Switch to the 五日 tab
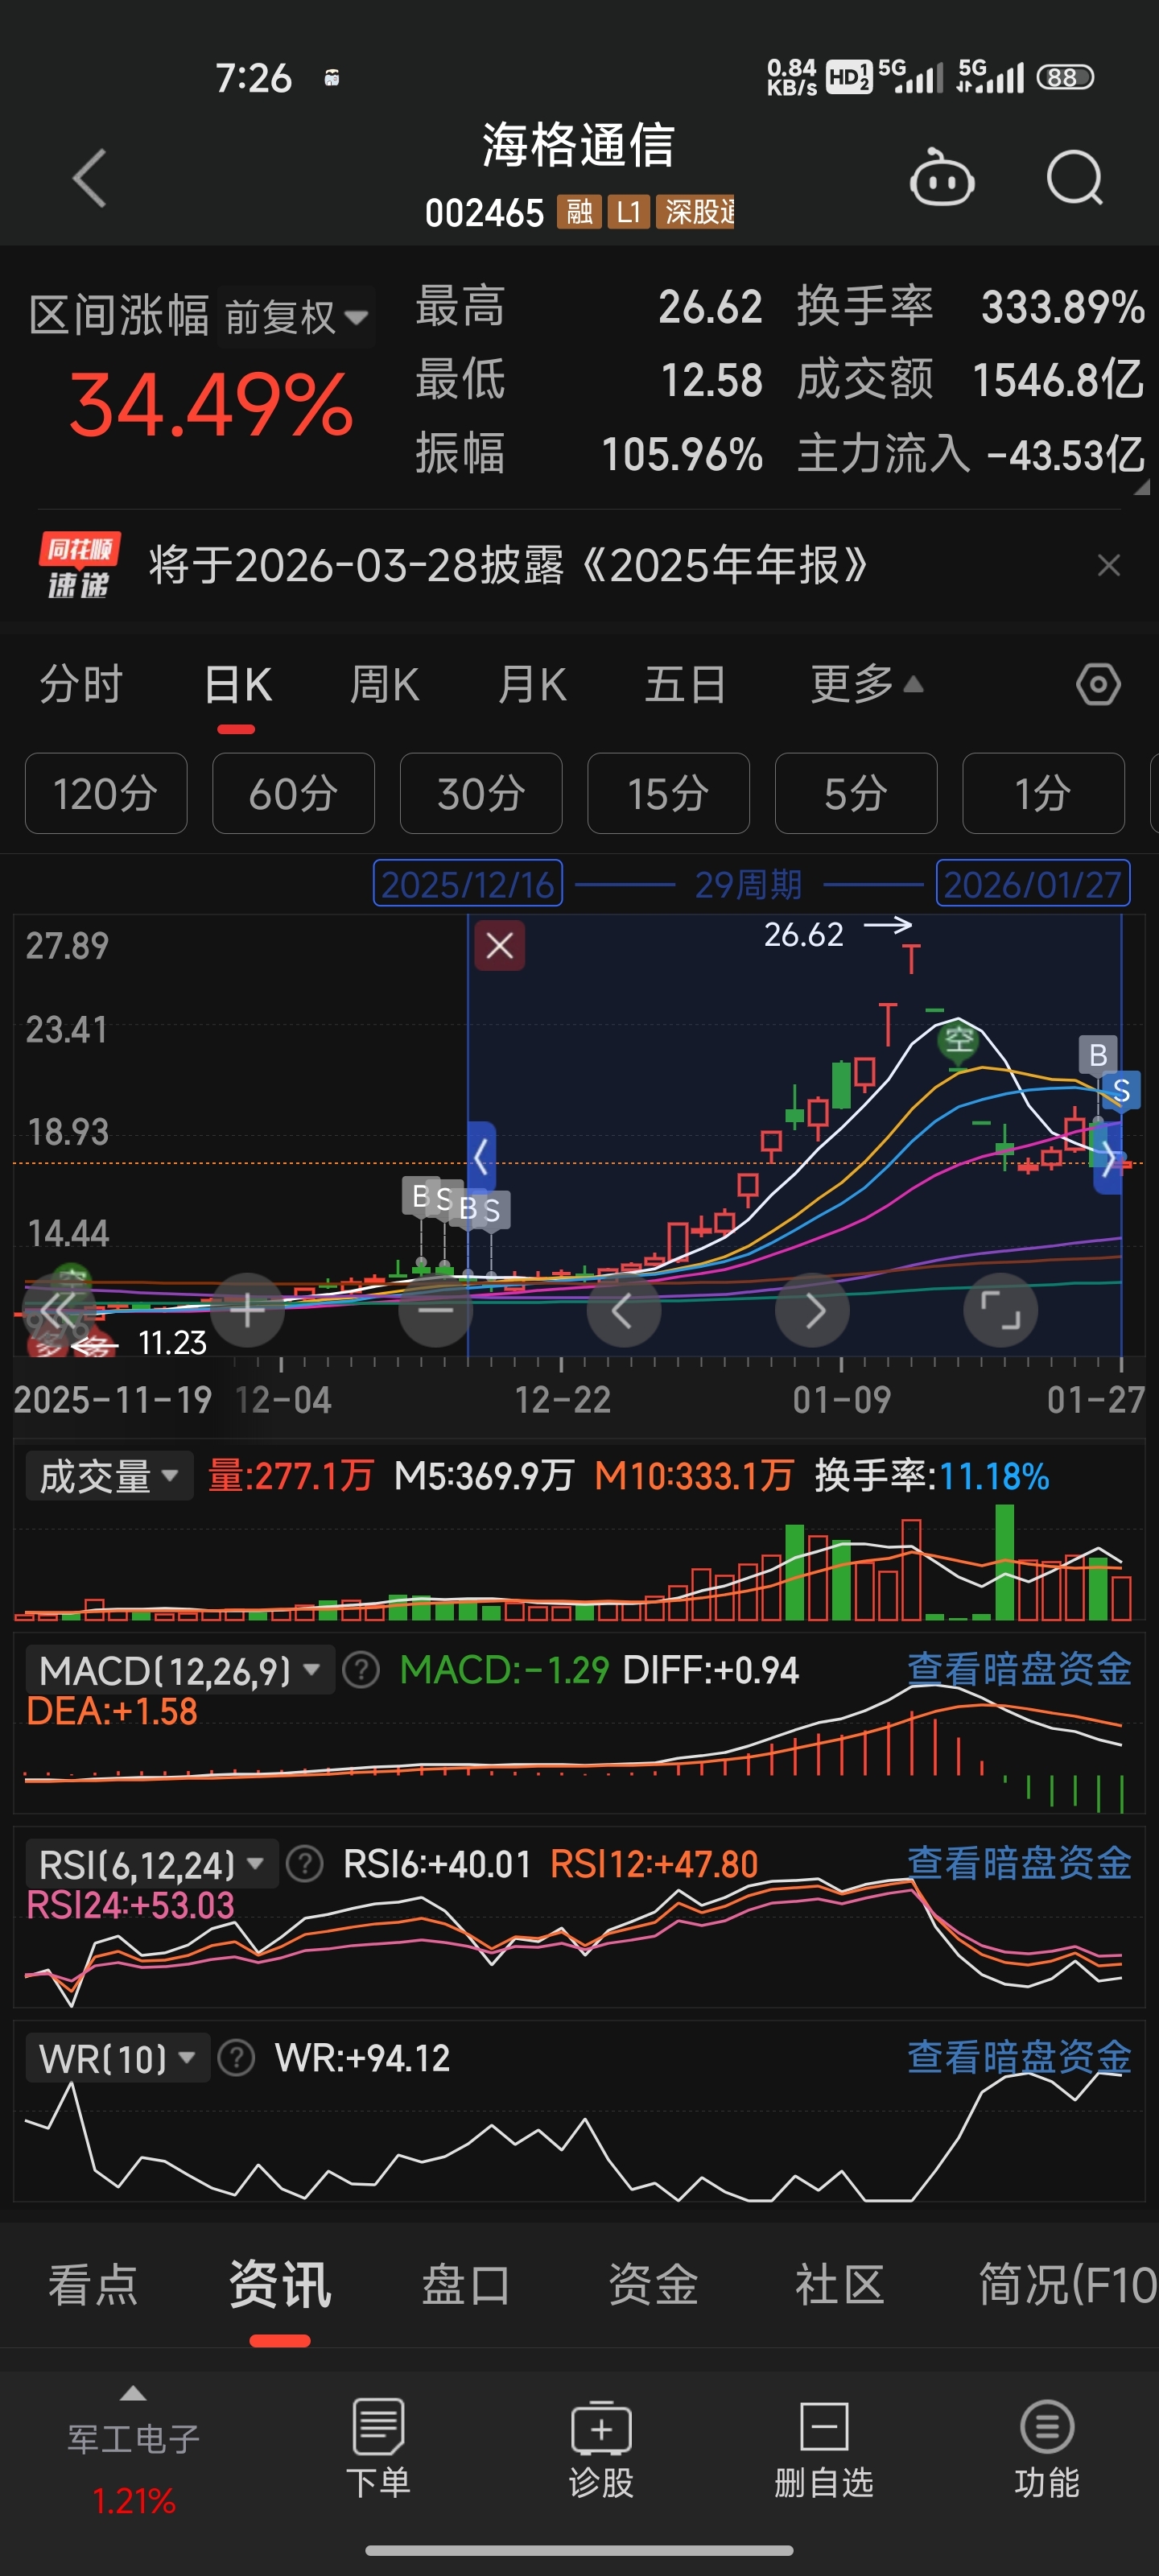This screenshot has width=1159, height=2576. click(685, 685)
